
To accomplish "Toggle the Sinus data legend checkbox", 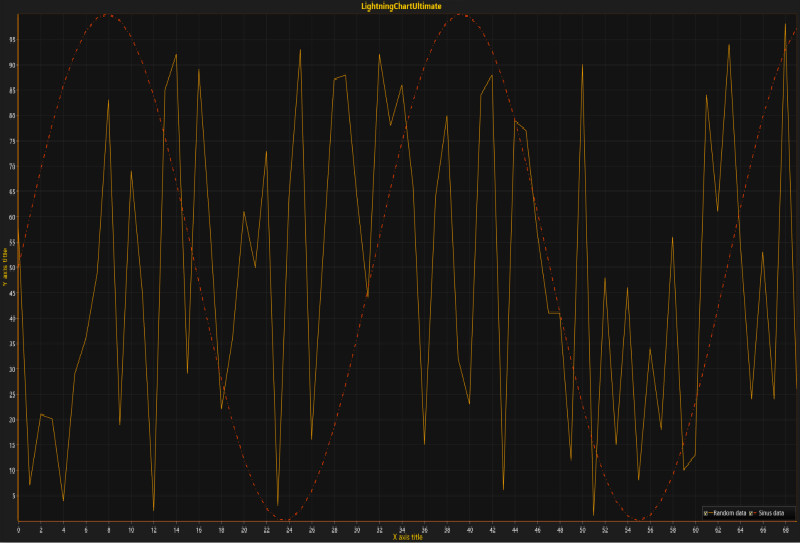I will 750,512.
